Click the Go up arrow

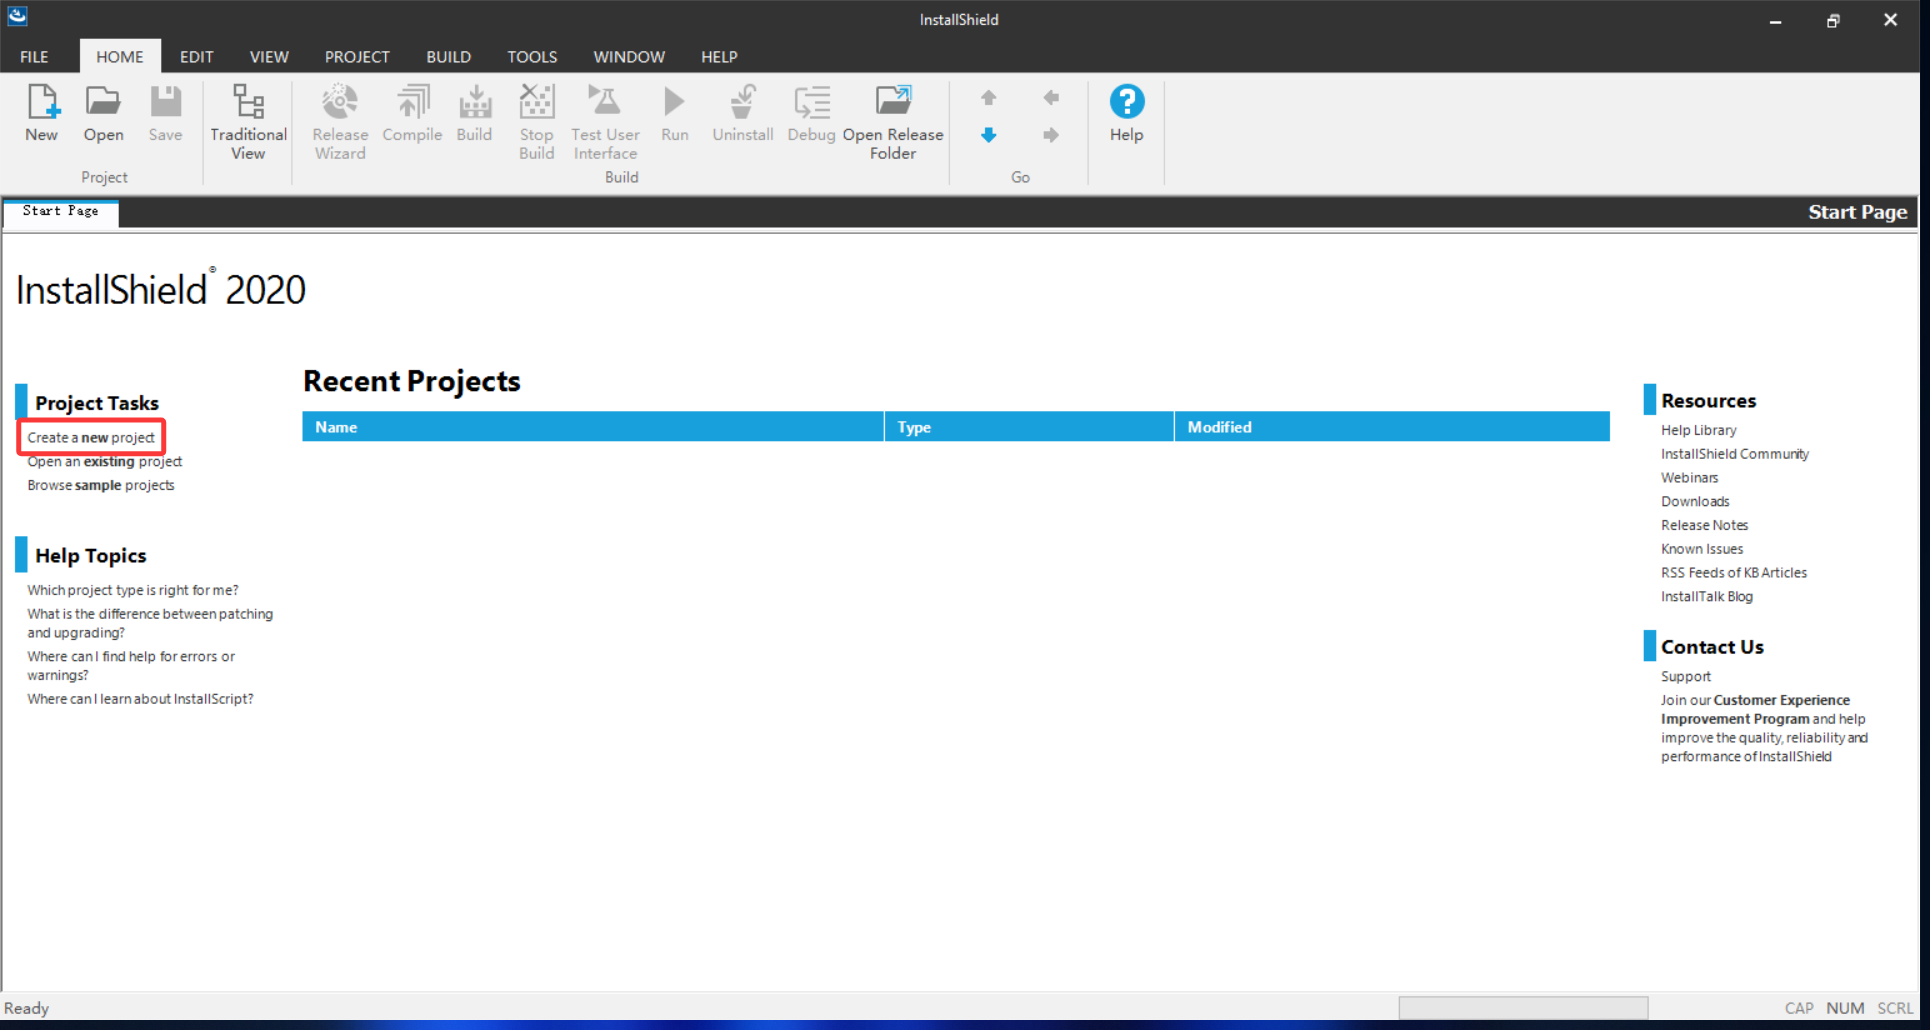pyautogui.click(x=988, y=97)
